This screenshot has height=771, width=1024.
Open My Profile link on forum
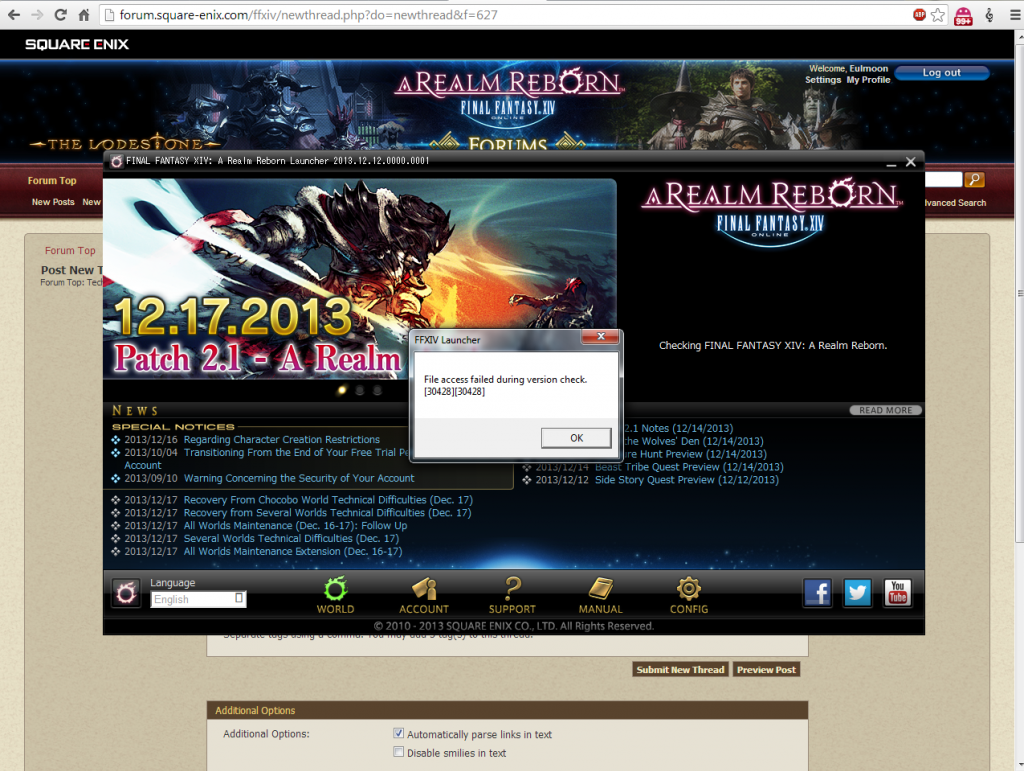coord(869,80)
